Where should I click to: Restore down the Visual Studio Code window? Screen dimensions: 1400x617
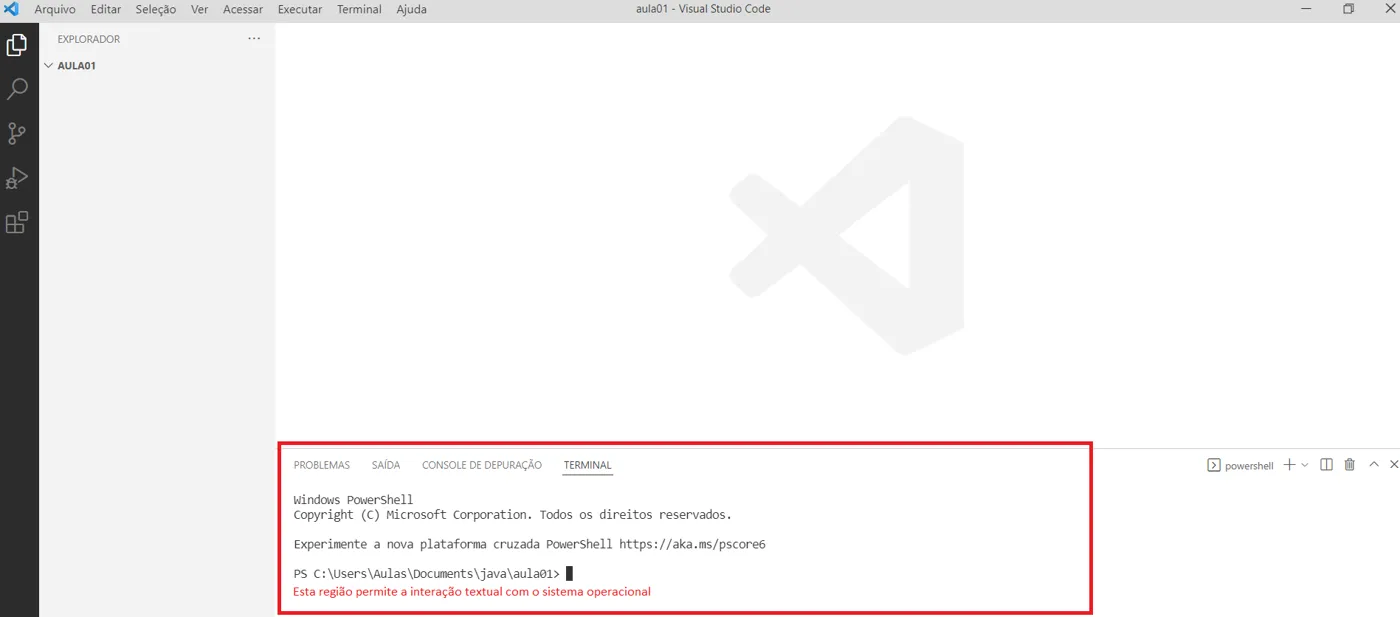point(1348,9)
